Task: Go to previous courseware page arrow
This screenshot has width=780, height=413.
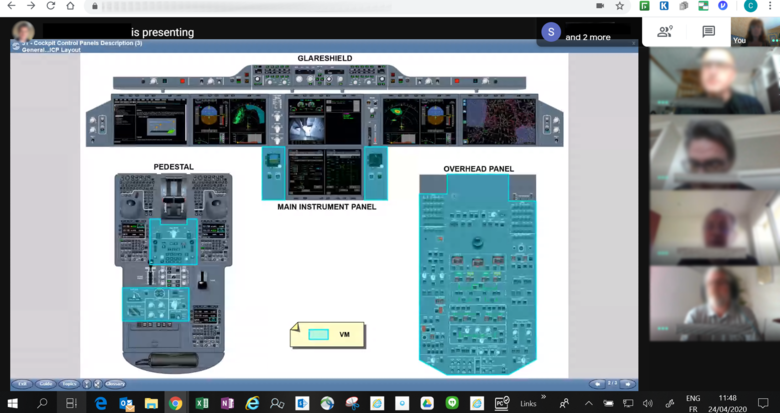Action: click(597, 384)
